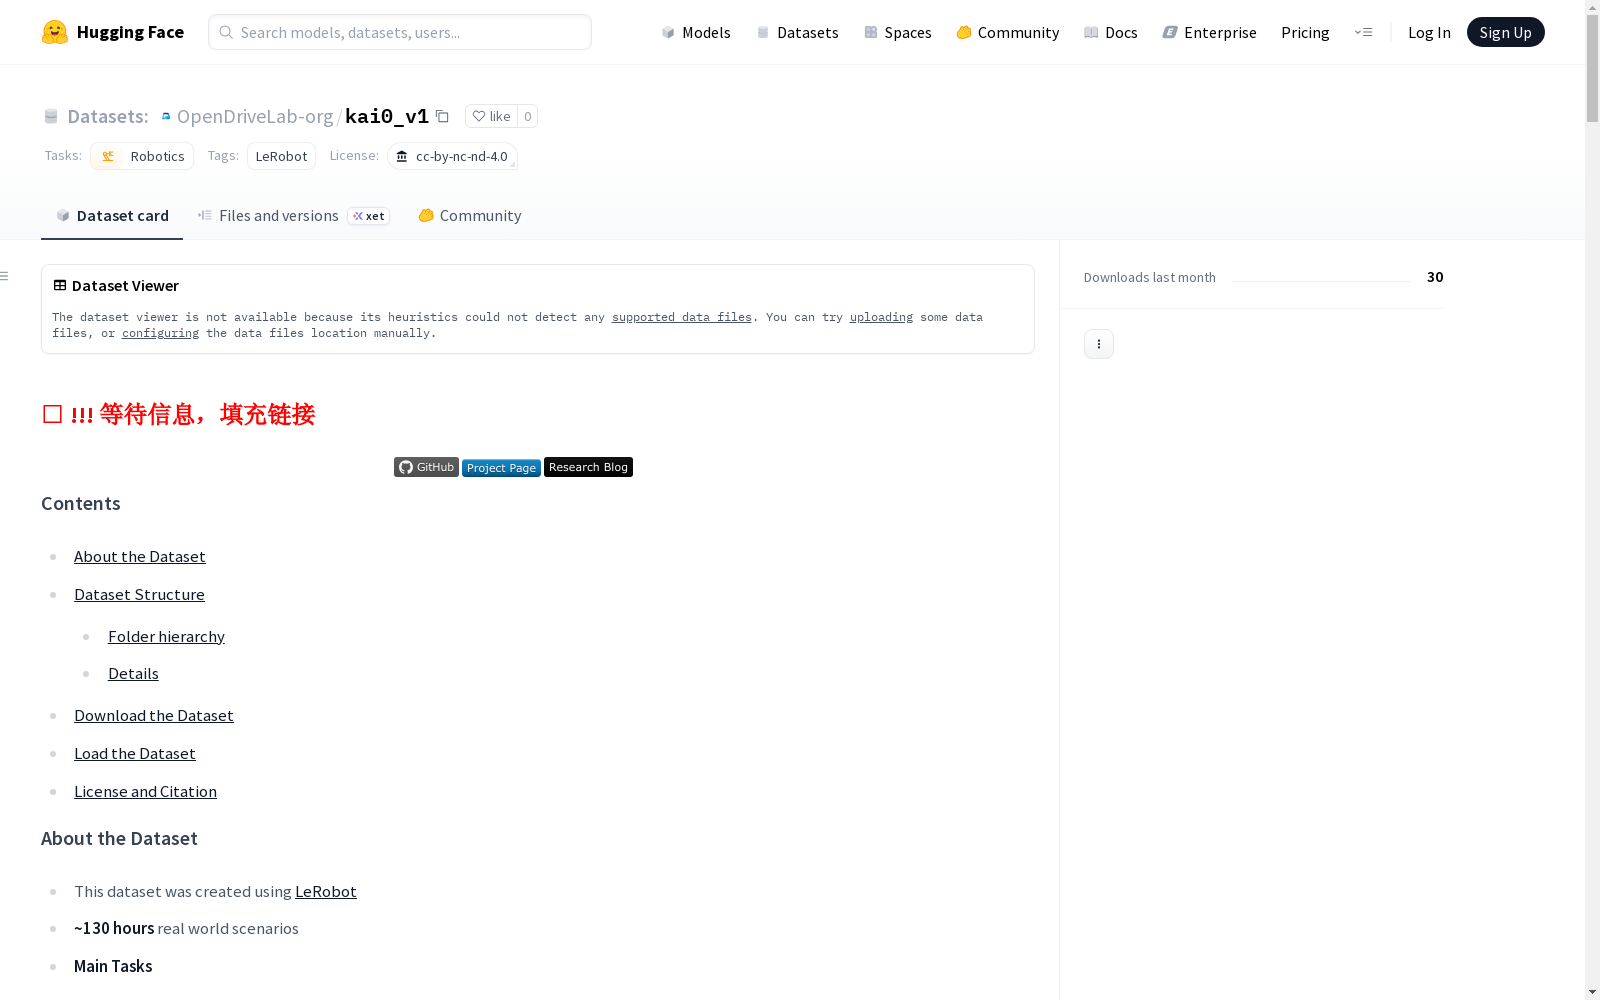Click the page vertical scrollbar thumb

coord(1592,68)
